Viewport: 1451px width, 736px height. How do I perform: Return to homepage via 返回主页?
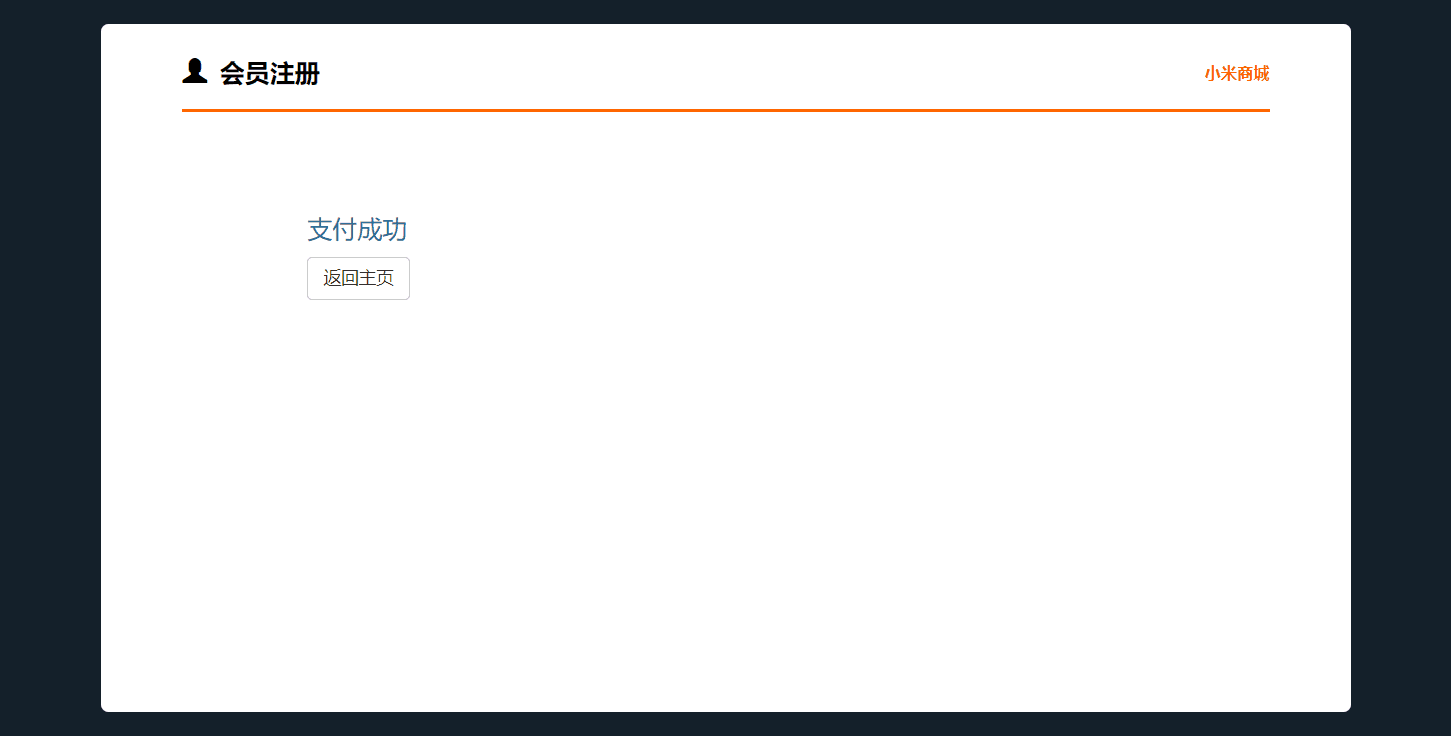click(358, 278)
